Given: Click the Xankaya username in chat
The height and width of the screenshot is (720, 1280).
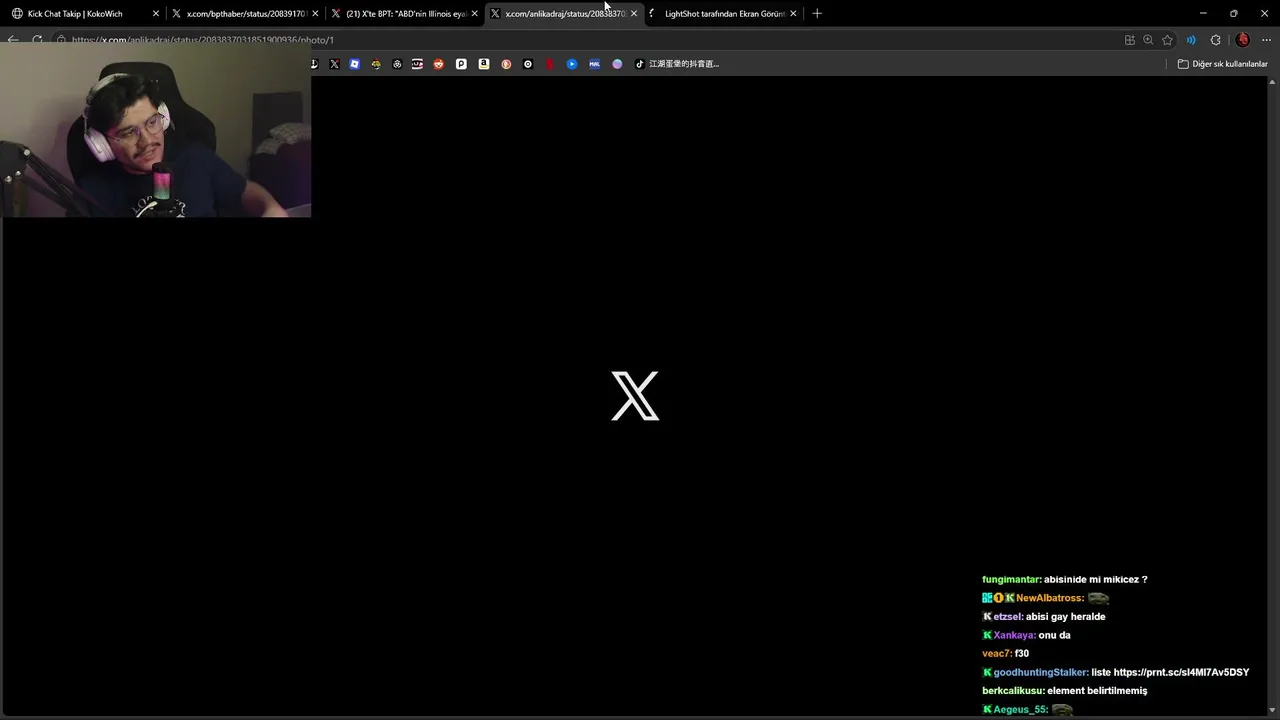Looking at the screenshot, I should [x=1014, y=635].
